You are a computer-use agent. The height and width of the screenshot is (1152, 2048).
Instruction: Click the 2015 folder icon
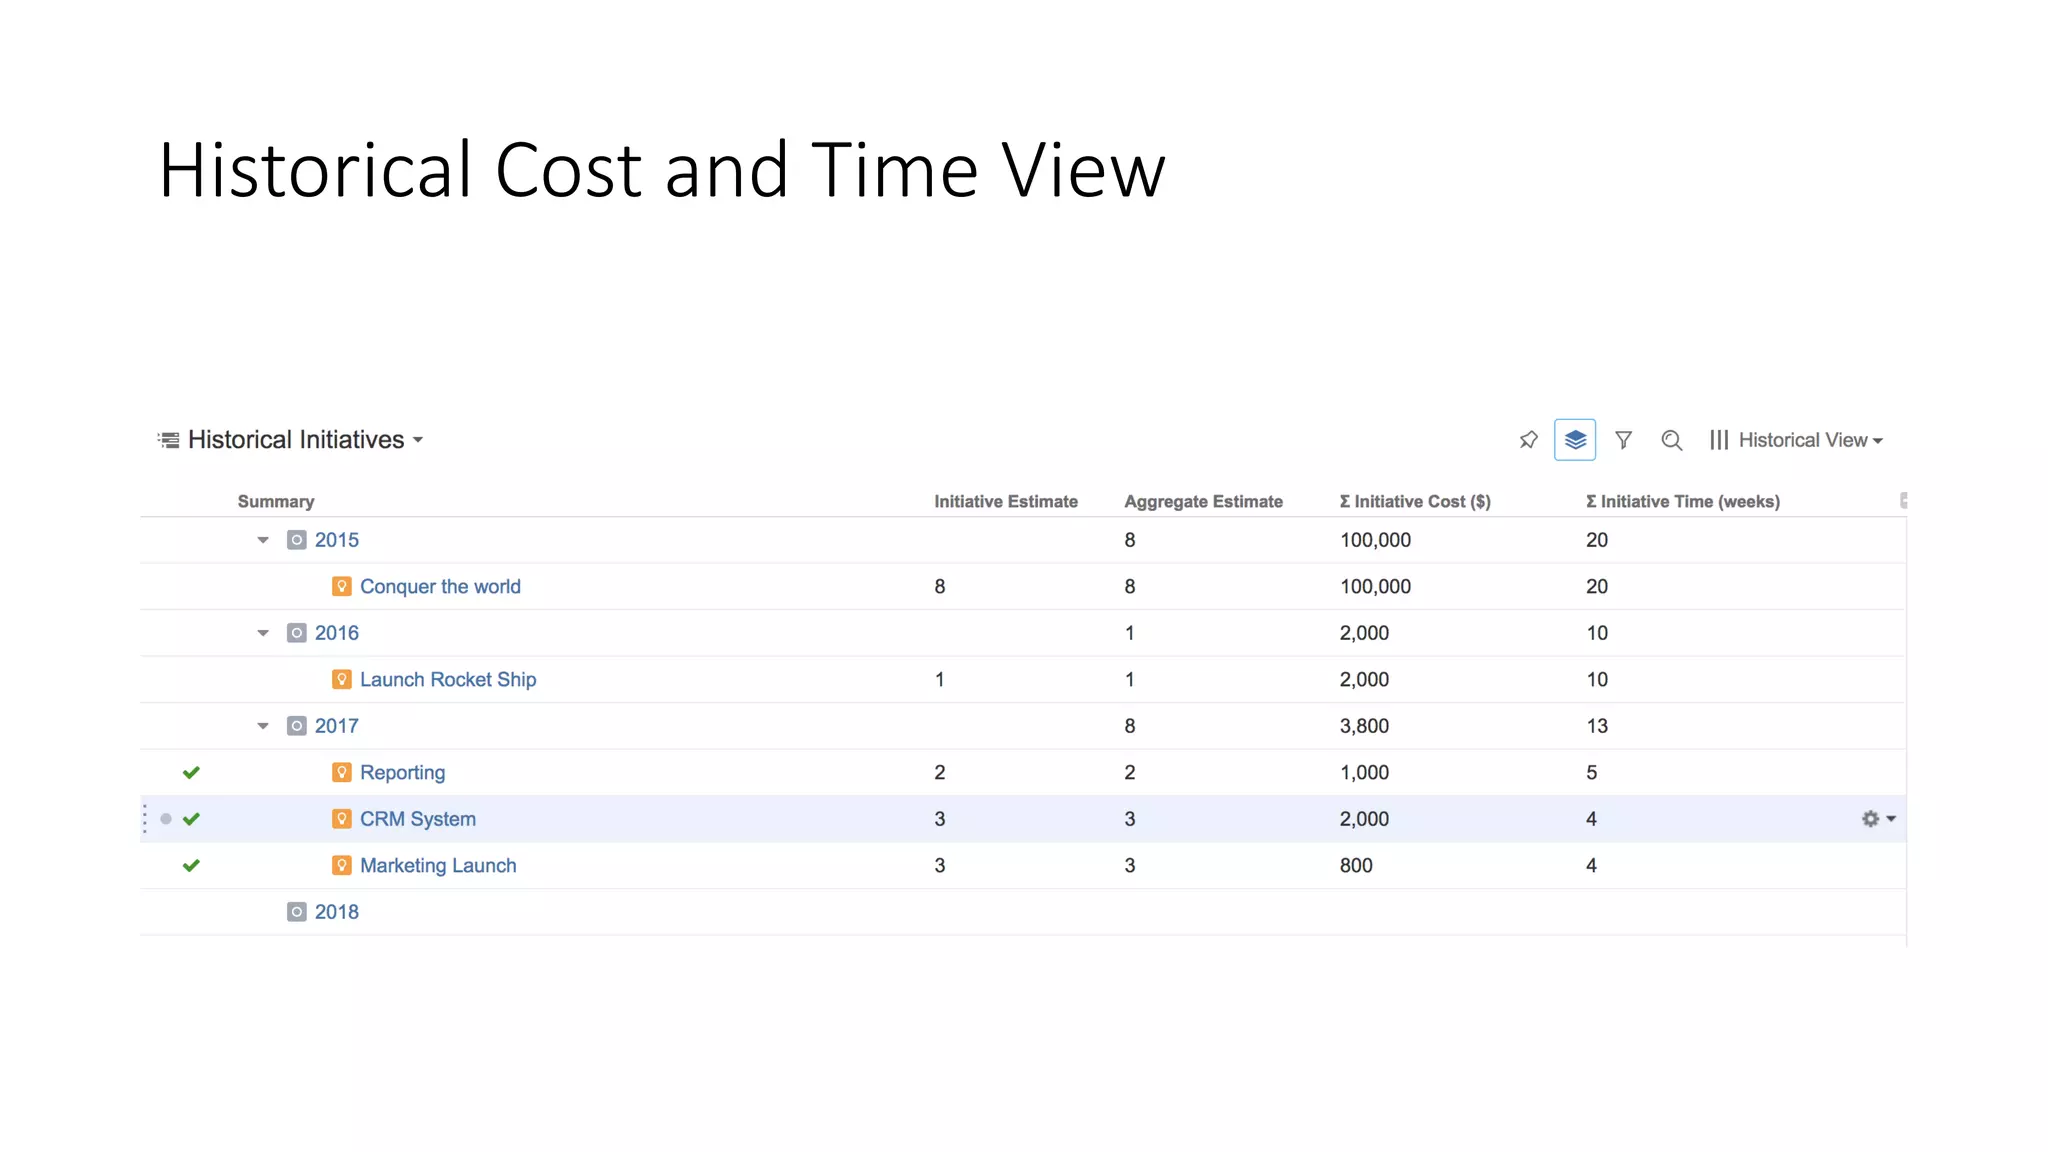tap(297, 540)
